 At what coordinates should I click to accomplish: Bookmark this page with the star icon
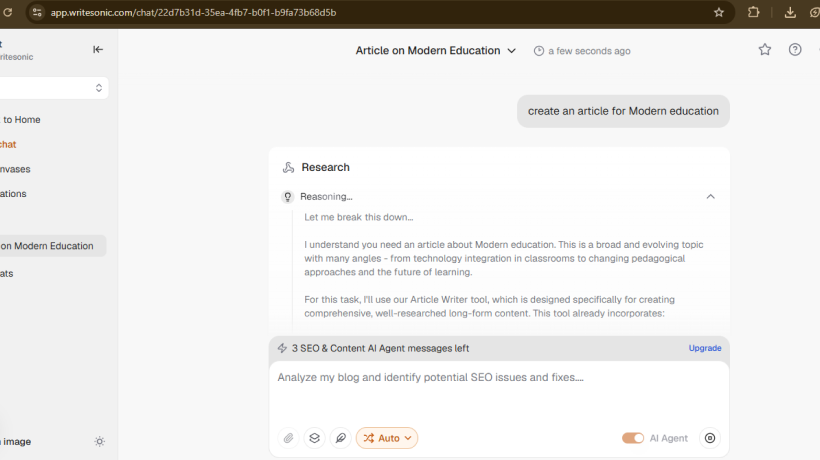(x=719, y=12)
